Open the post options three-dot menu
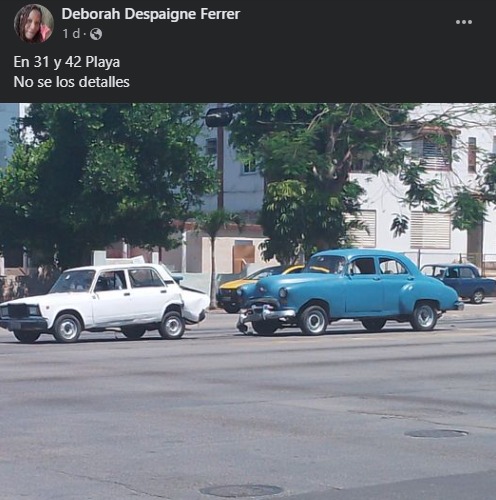The image size is (496, 500). 464,22
